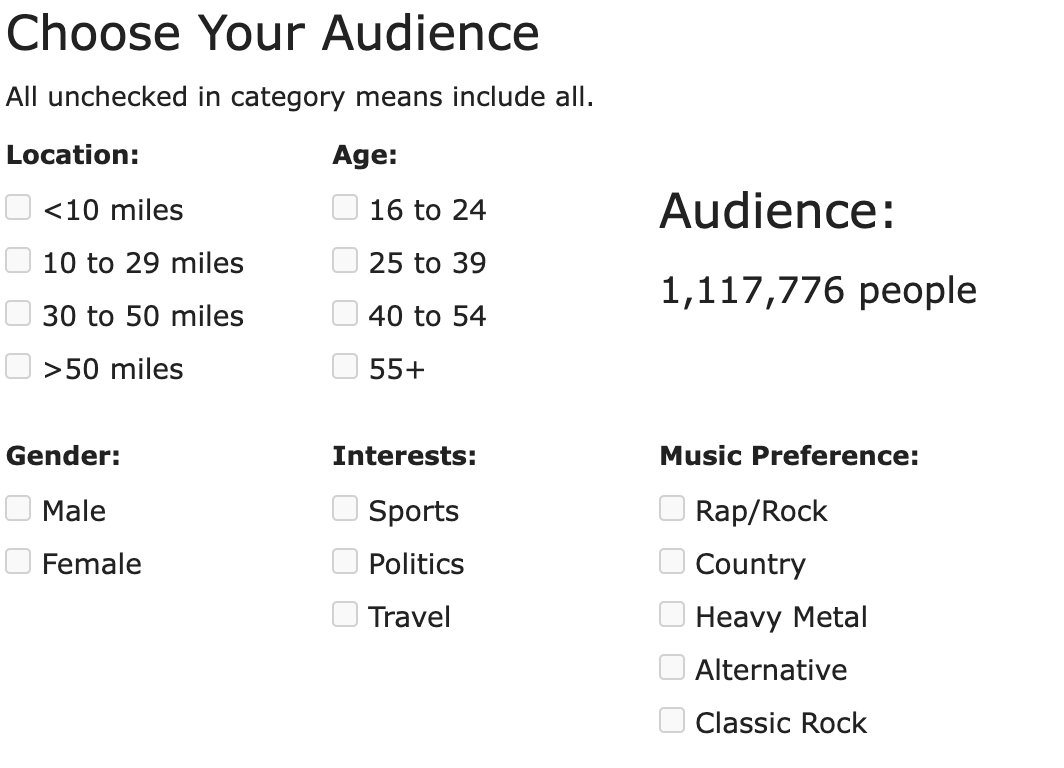Check the Classic Rock checkbox

point(672,720)
